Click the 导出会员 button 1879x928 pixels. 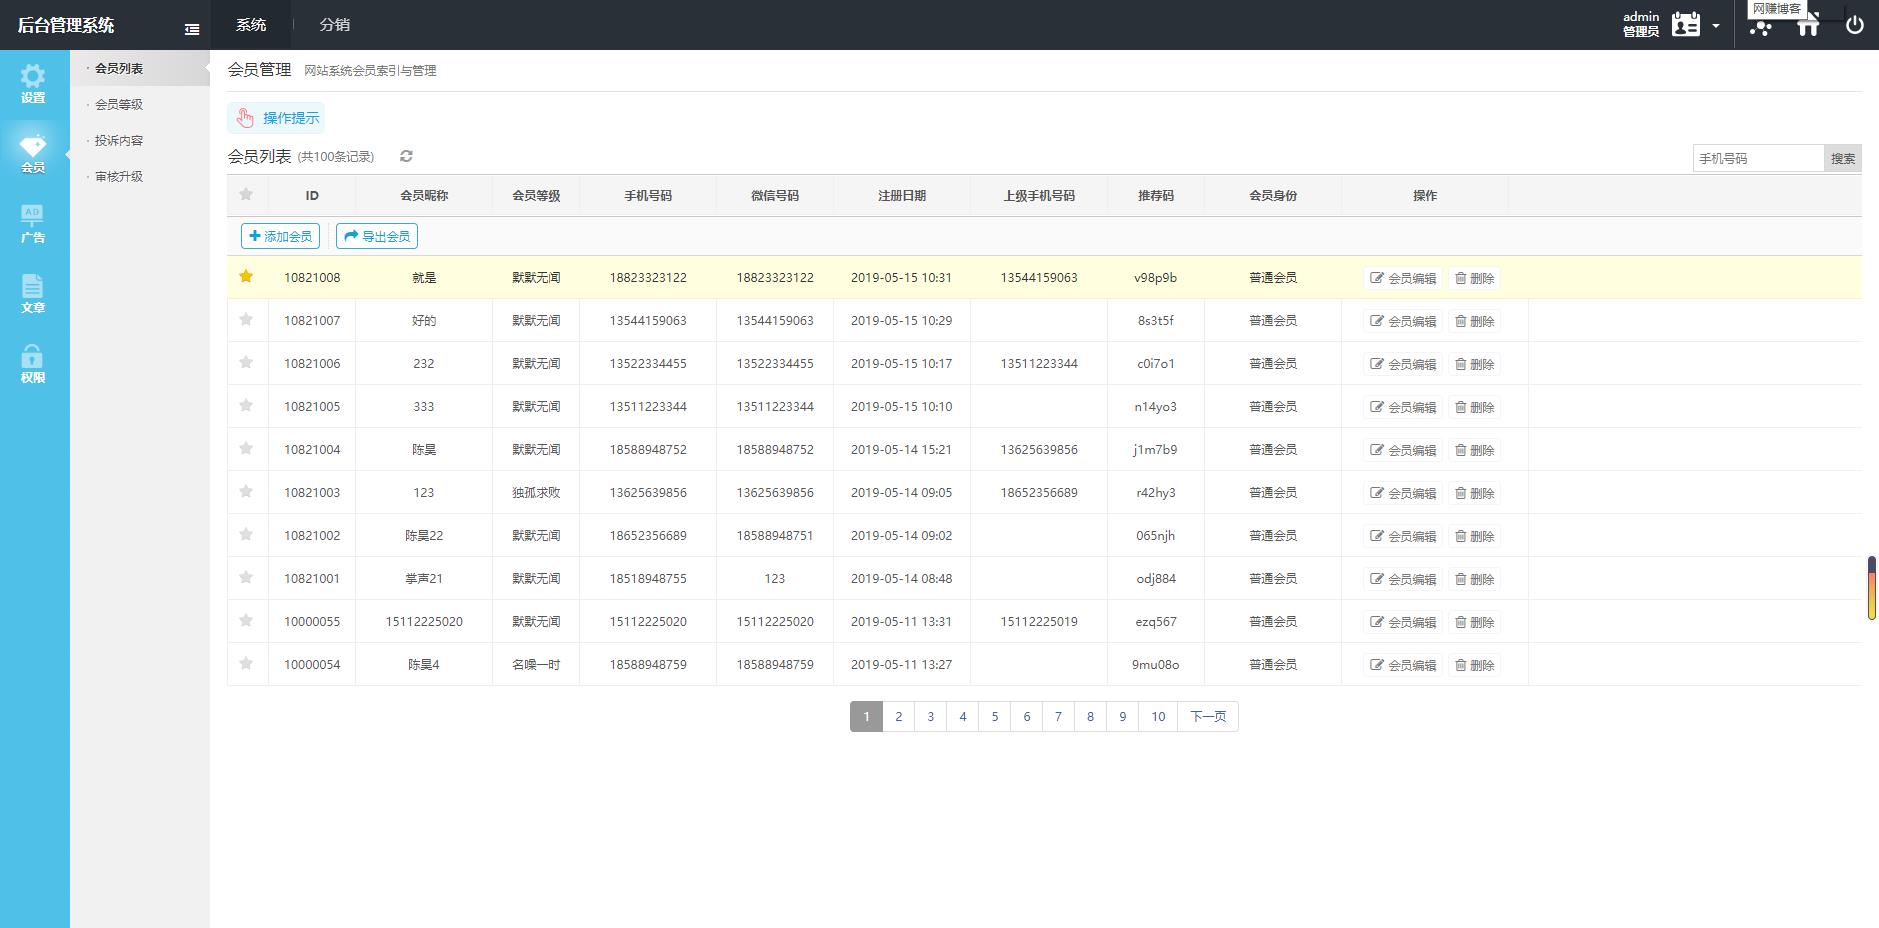tap(377, 236)
